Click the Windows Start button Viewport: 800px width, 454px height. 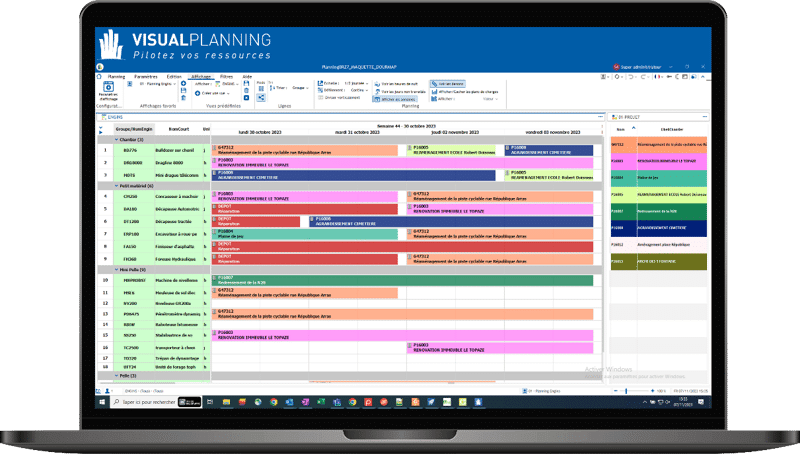[102, 402]
